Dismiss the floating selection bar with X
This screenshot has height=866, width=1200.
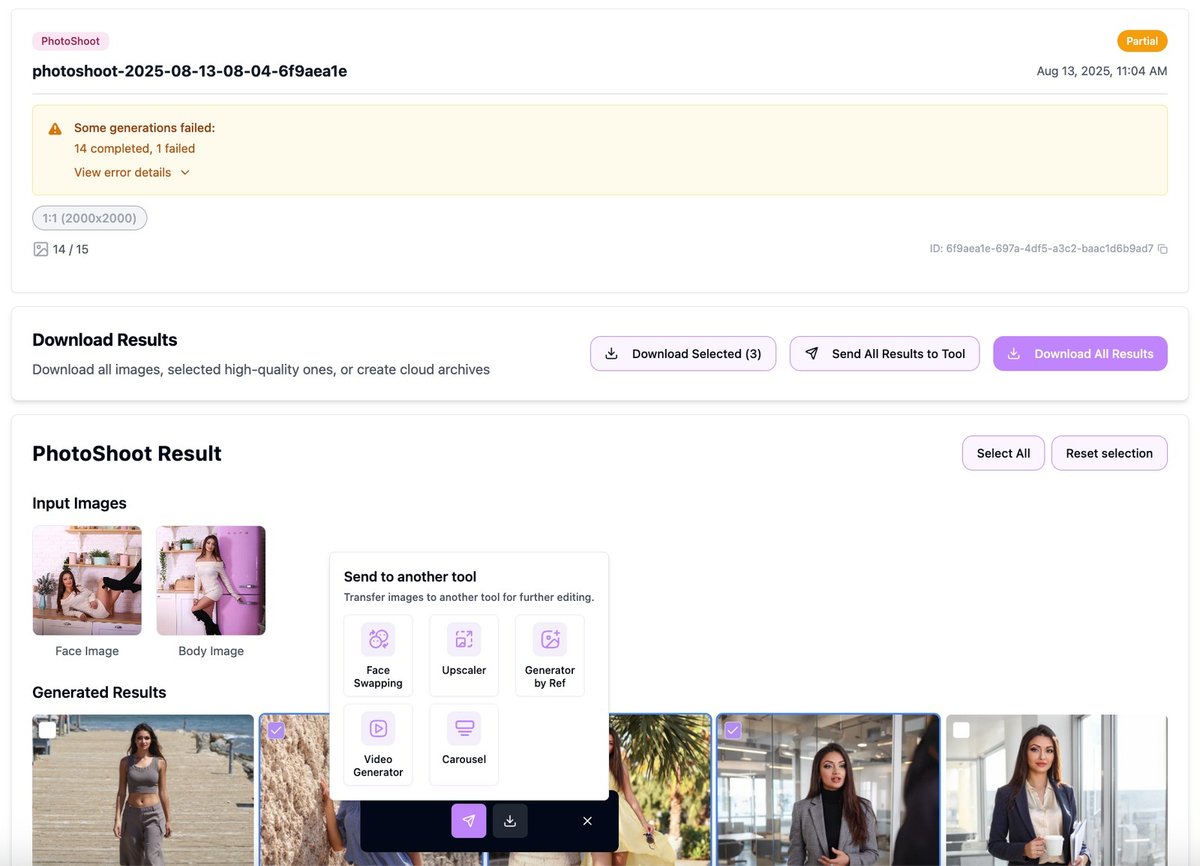587,821
